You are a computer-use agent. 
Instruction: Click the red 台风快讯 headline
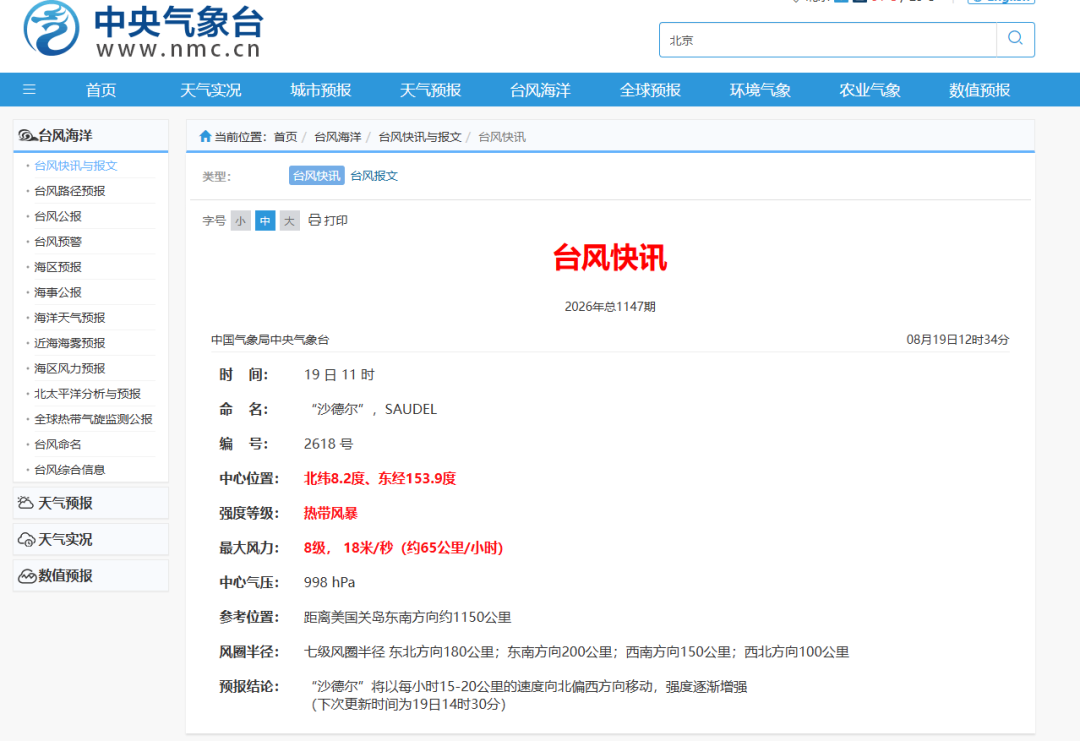(x=610, y=258)
